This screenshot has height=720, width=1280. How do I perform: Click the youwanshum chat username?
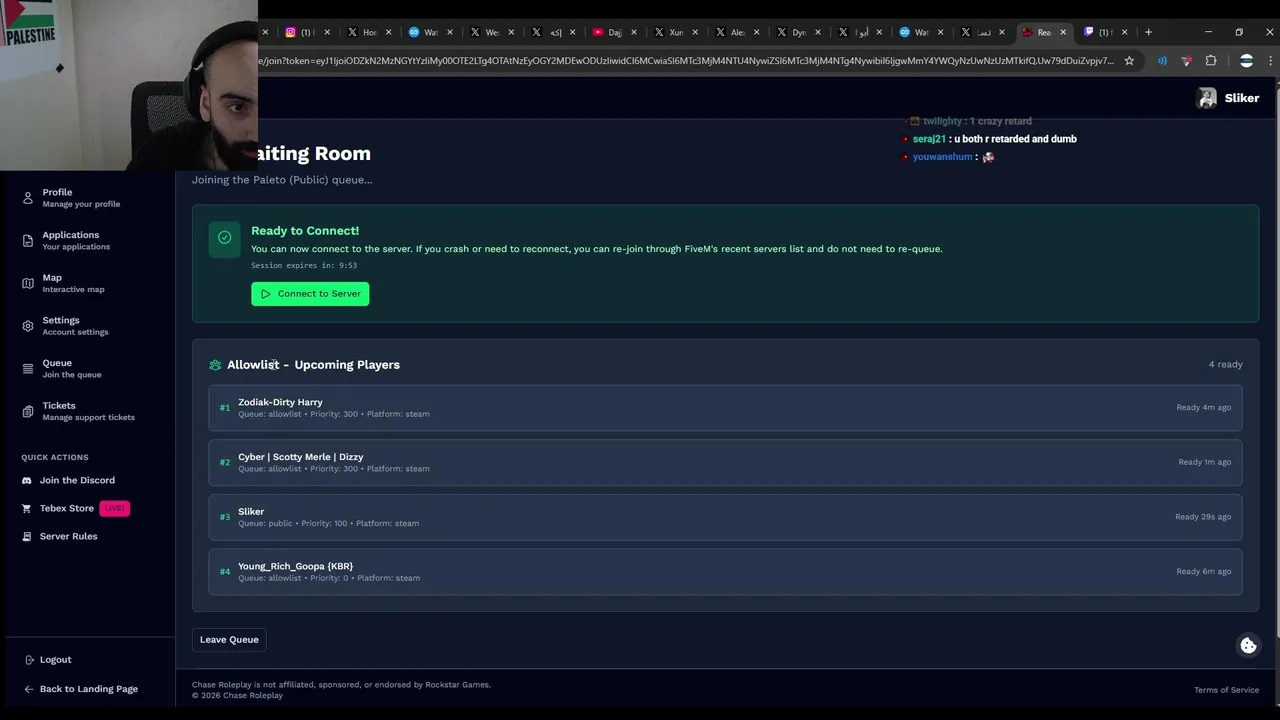[x=942, y=157]
